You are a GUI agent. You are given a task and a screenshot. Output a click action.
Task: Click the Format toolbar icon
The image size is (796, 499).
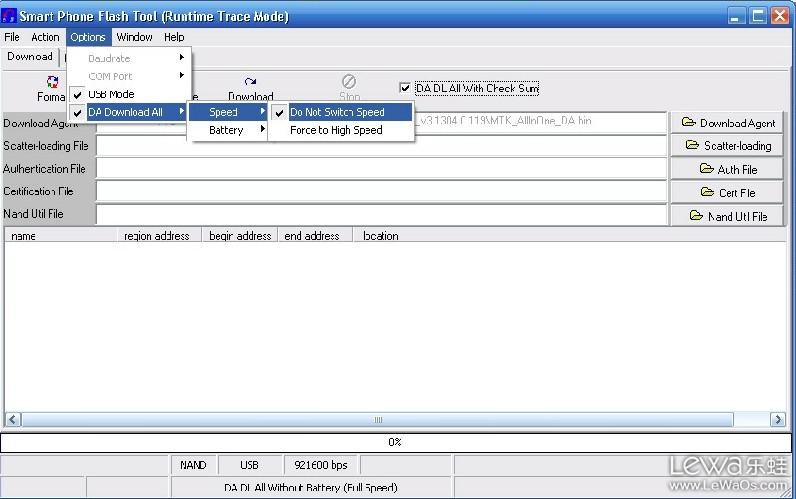(x=52, y=83)
